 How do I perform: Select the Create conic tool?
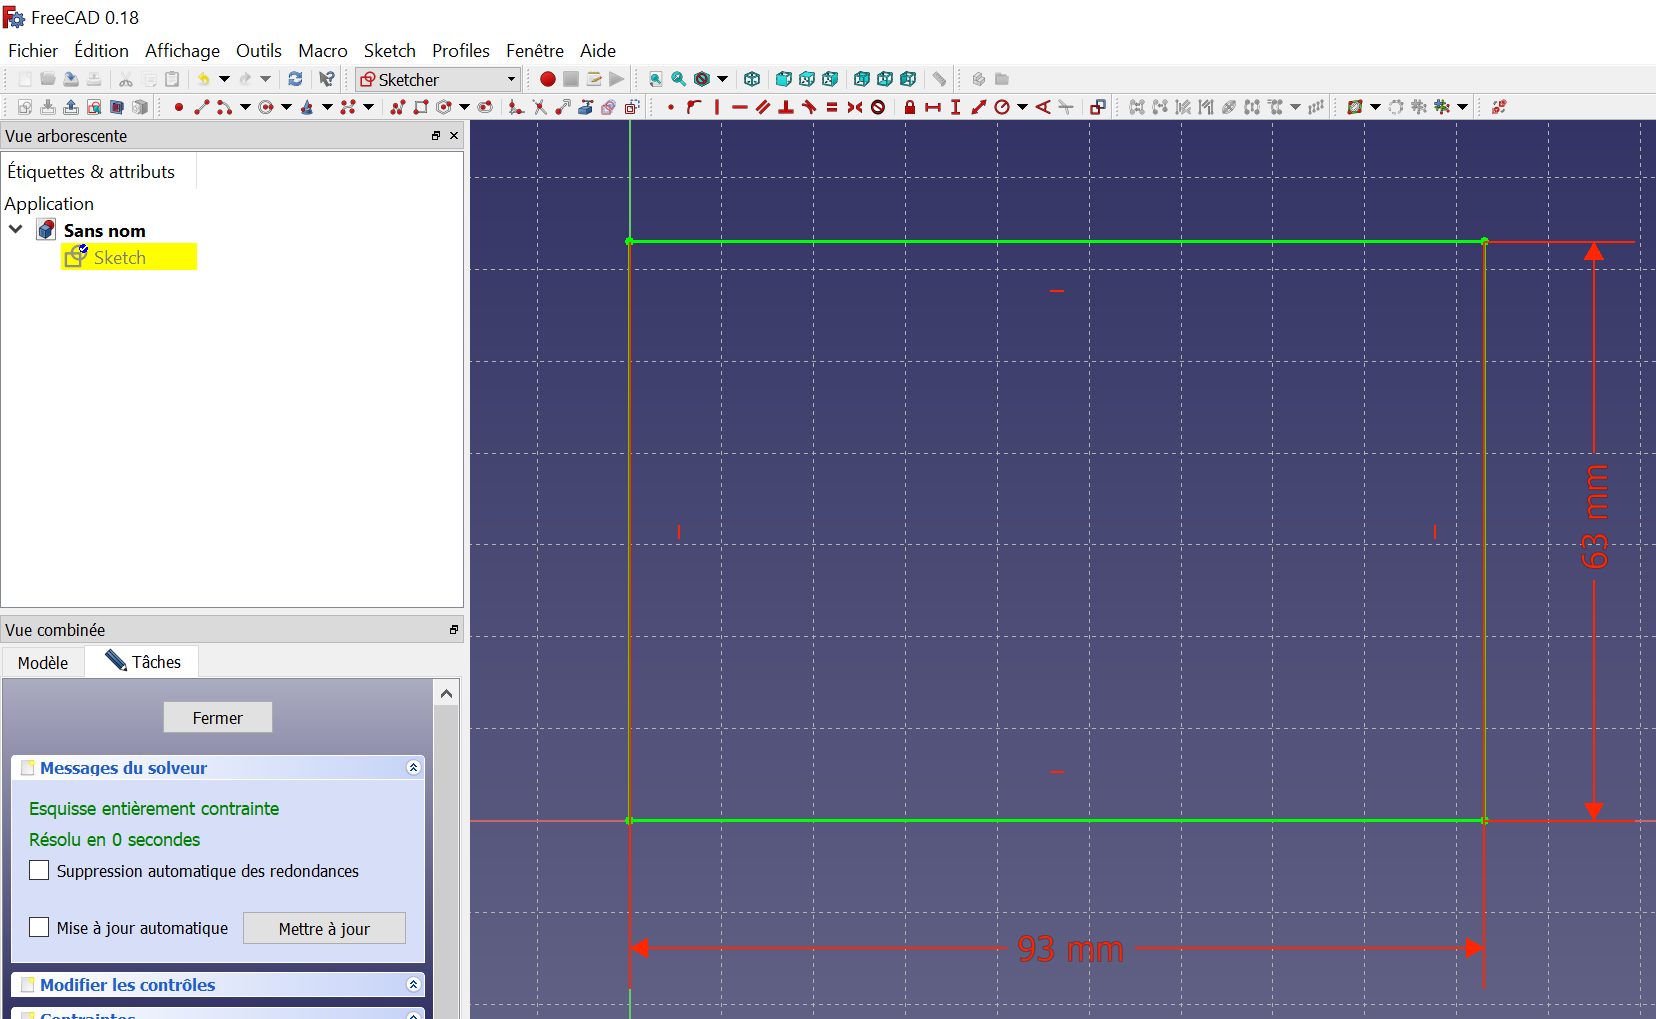click(x=307, y=107)
